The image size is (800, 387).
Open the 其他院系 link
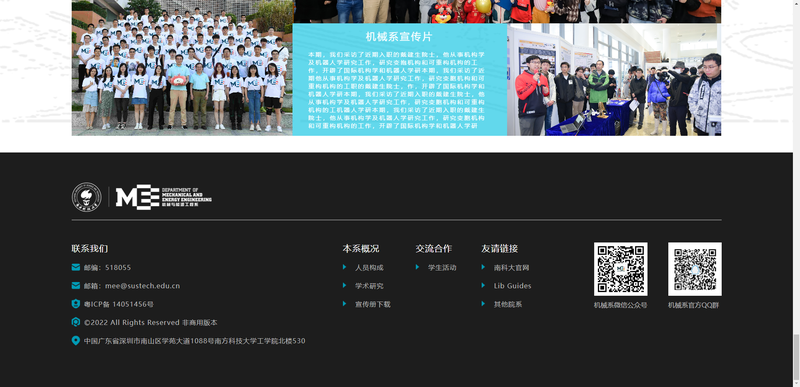coord(508,304)
